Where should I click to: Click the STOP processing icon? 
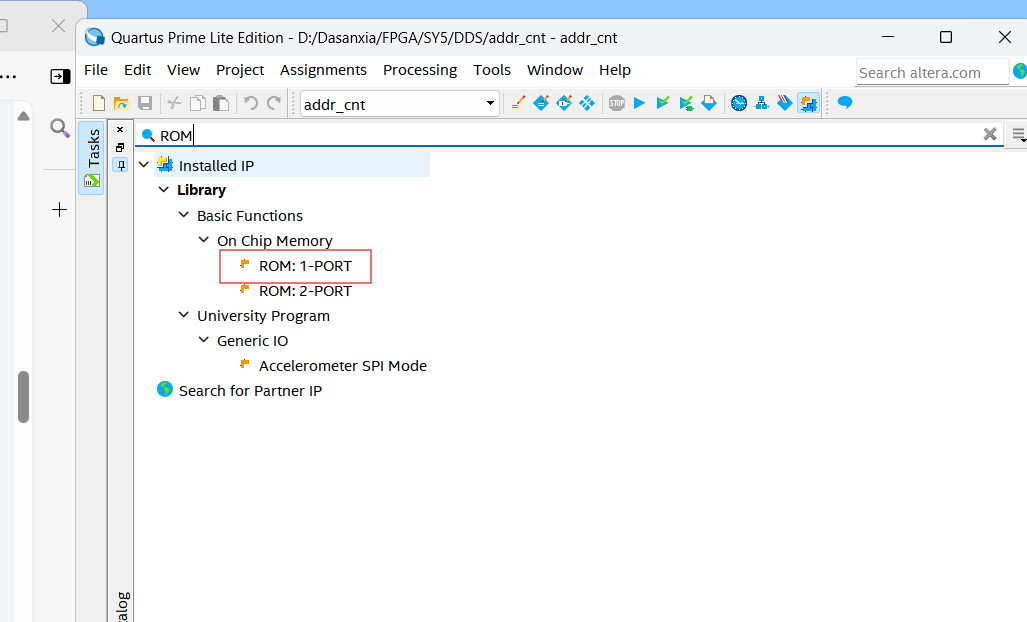point(616,103)
